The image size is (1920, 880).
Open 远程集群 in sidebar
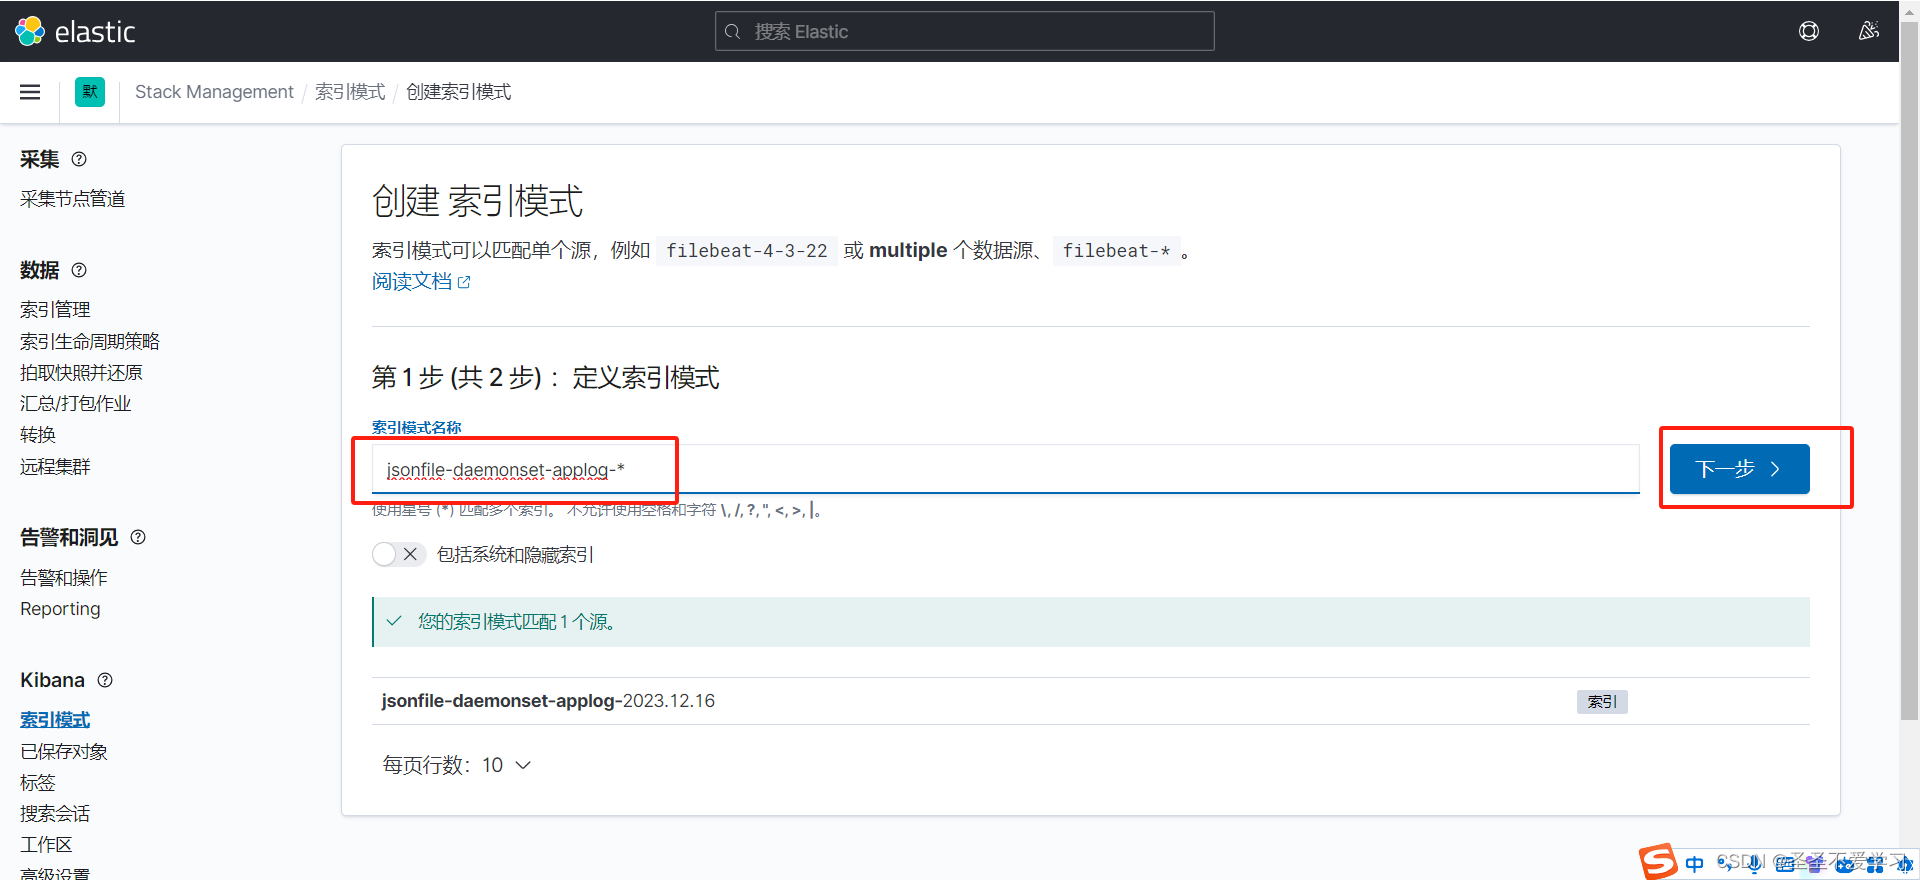click(x=55, y=466)
